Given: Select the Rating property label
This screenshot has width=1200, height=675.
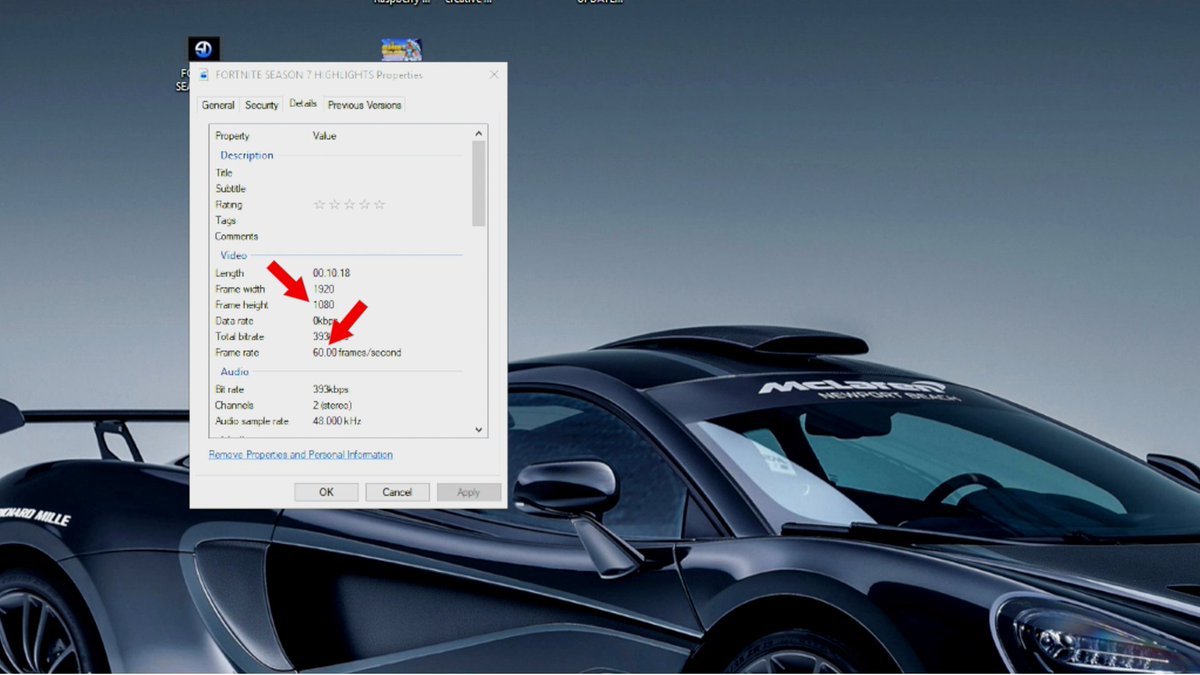Looking at the screenshot, I should 229,205.
